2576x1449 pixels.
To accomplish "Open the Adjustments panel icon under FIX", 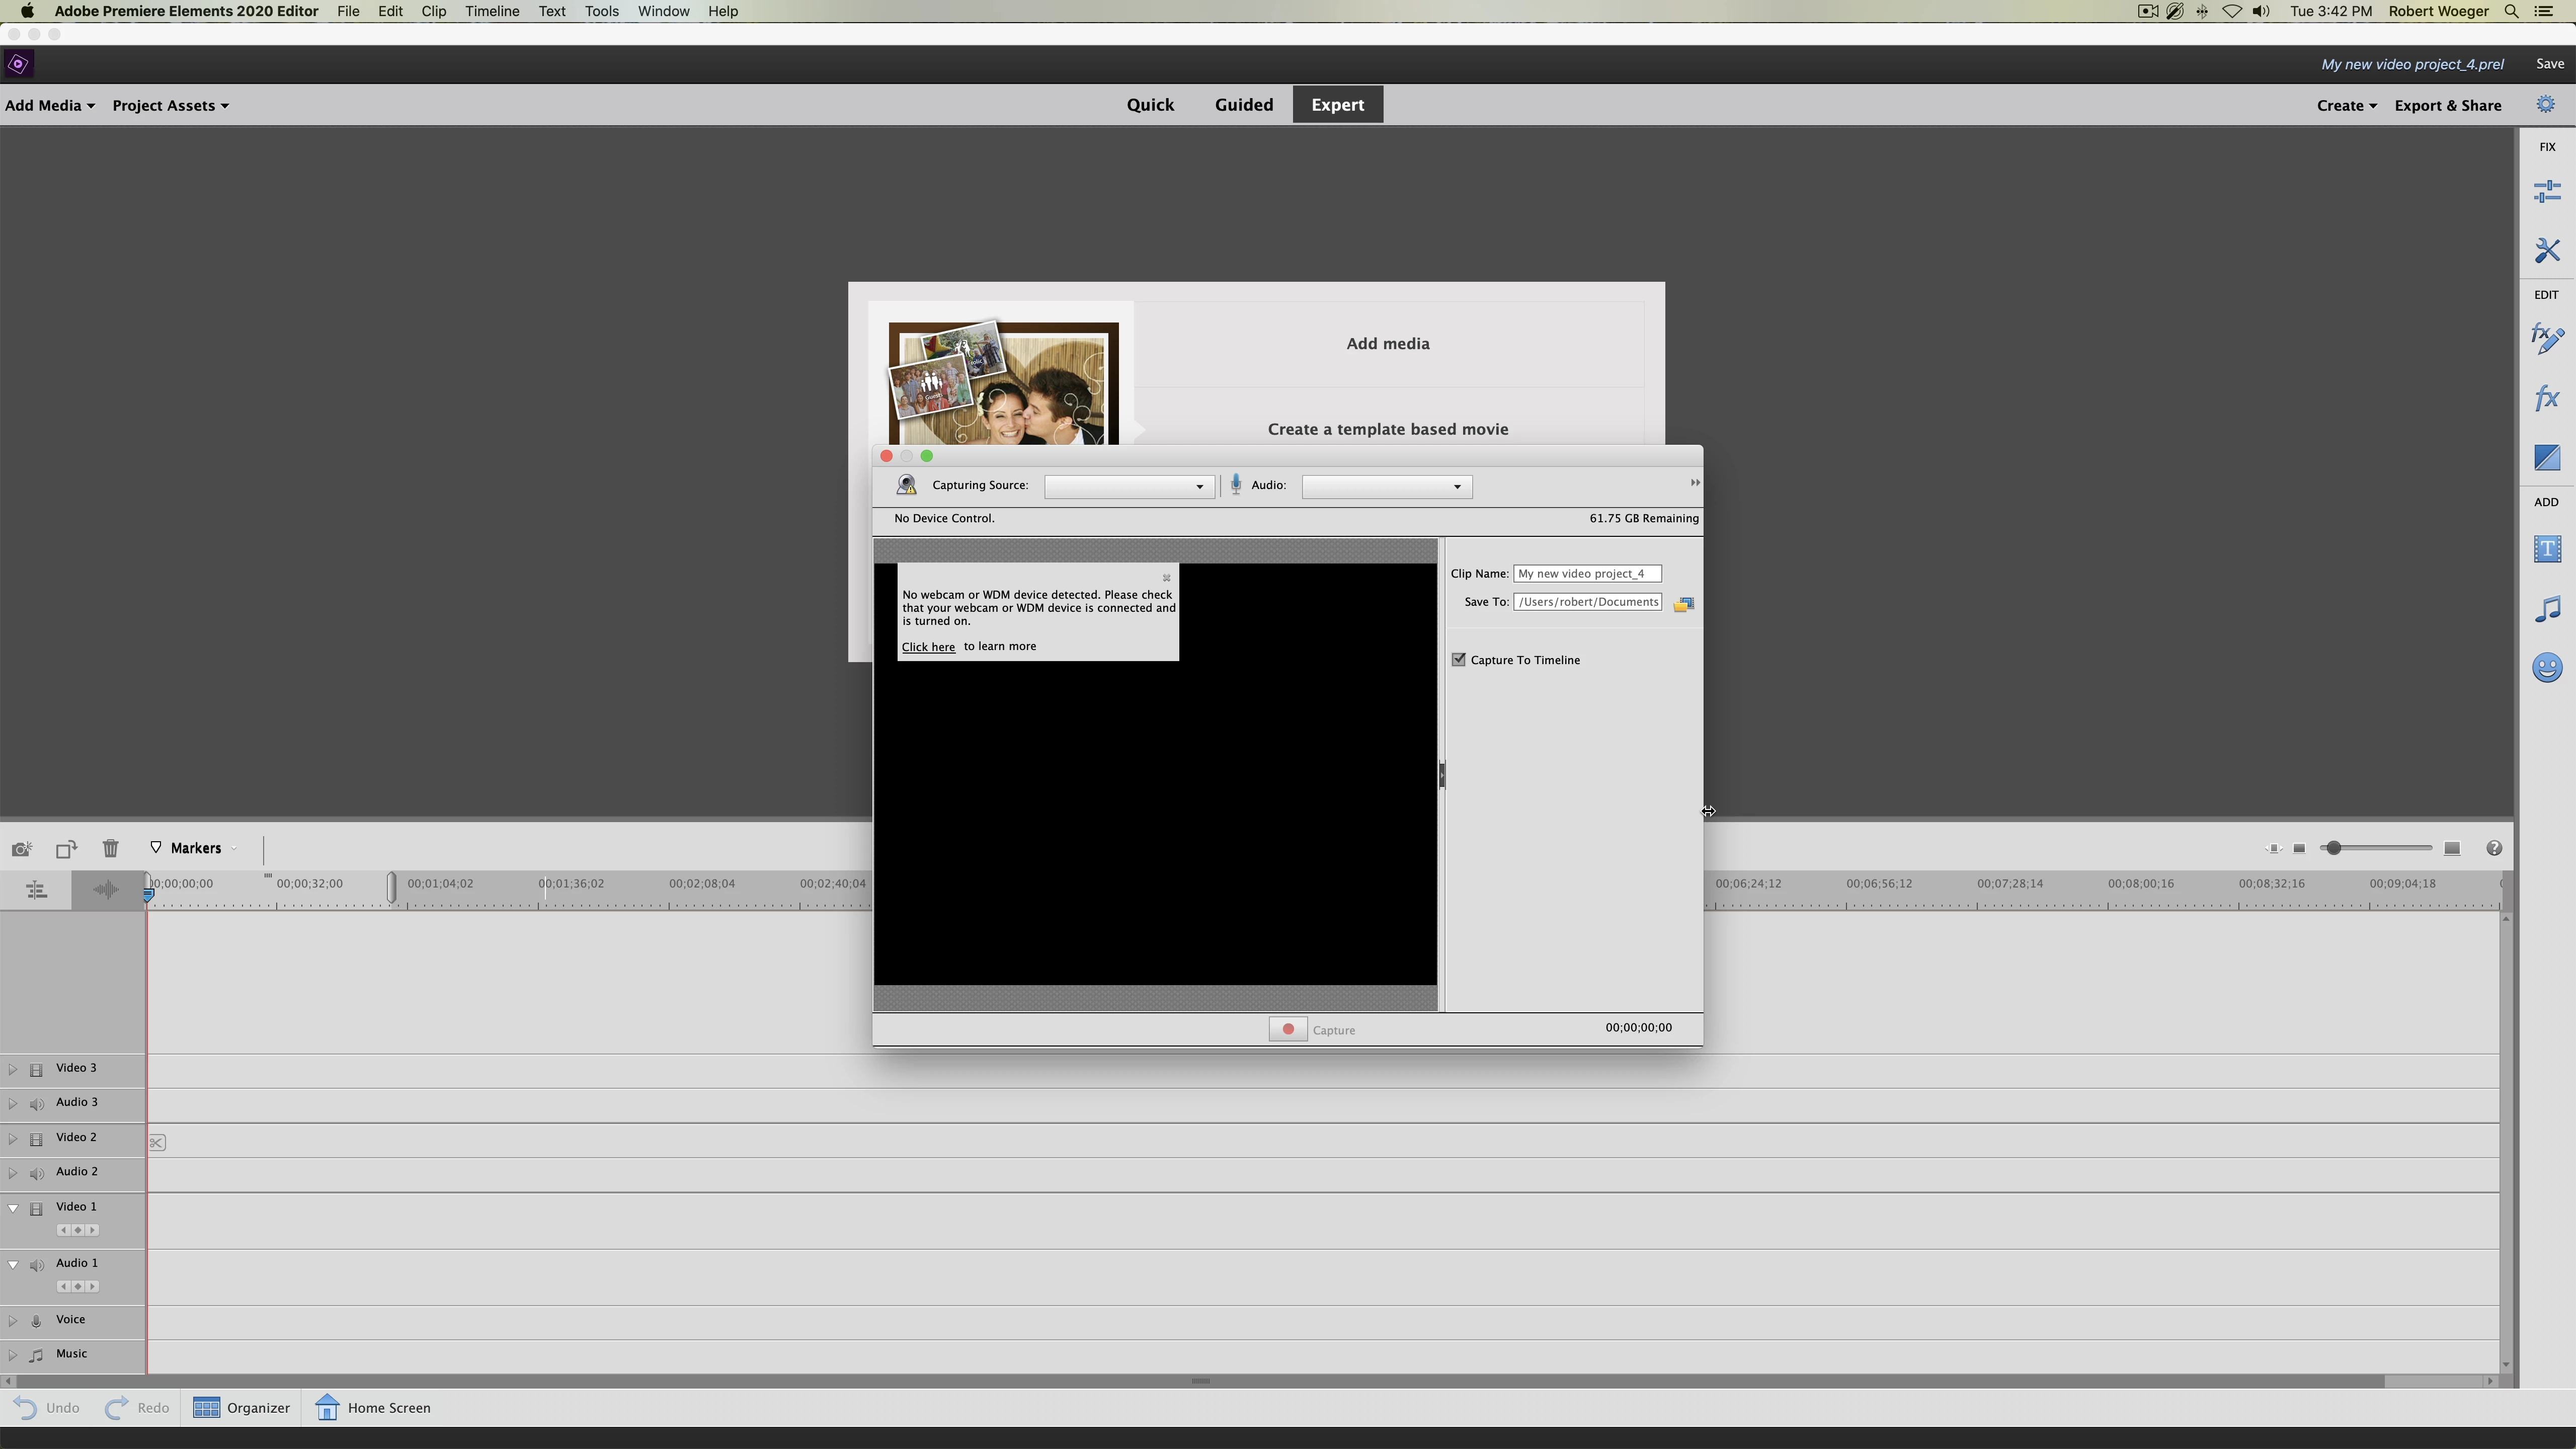I will point(2546,191).
